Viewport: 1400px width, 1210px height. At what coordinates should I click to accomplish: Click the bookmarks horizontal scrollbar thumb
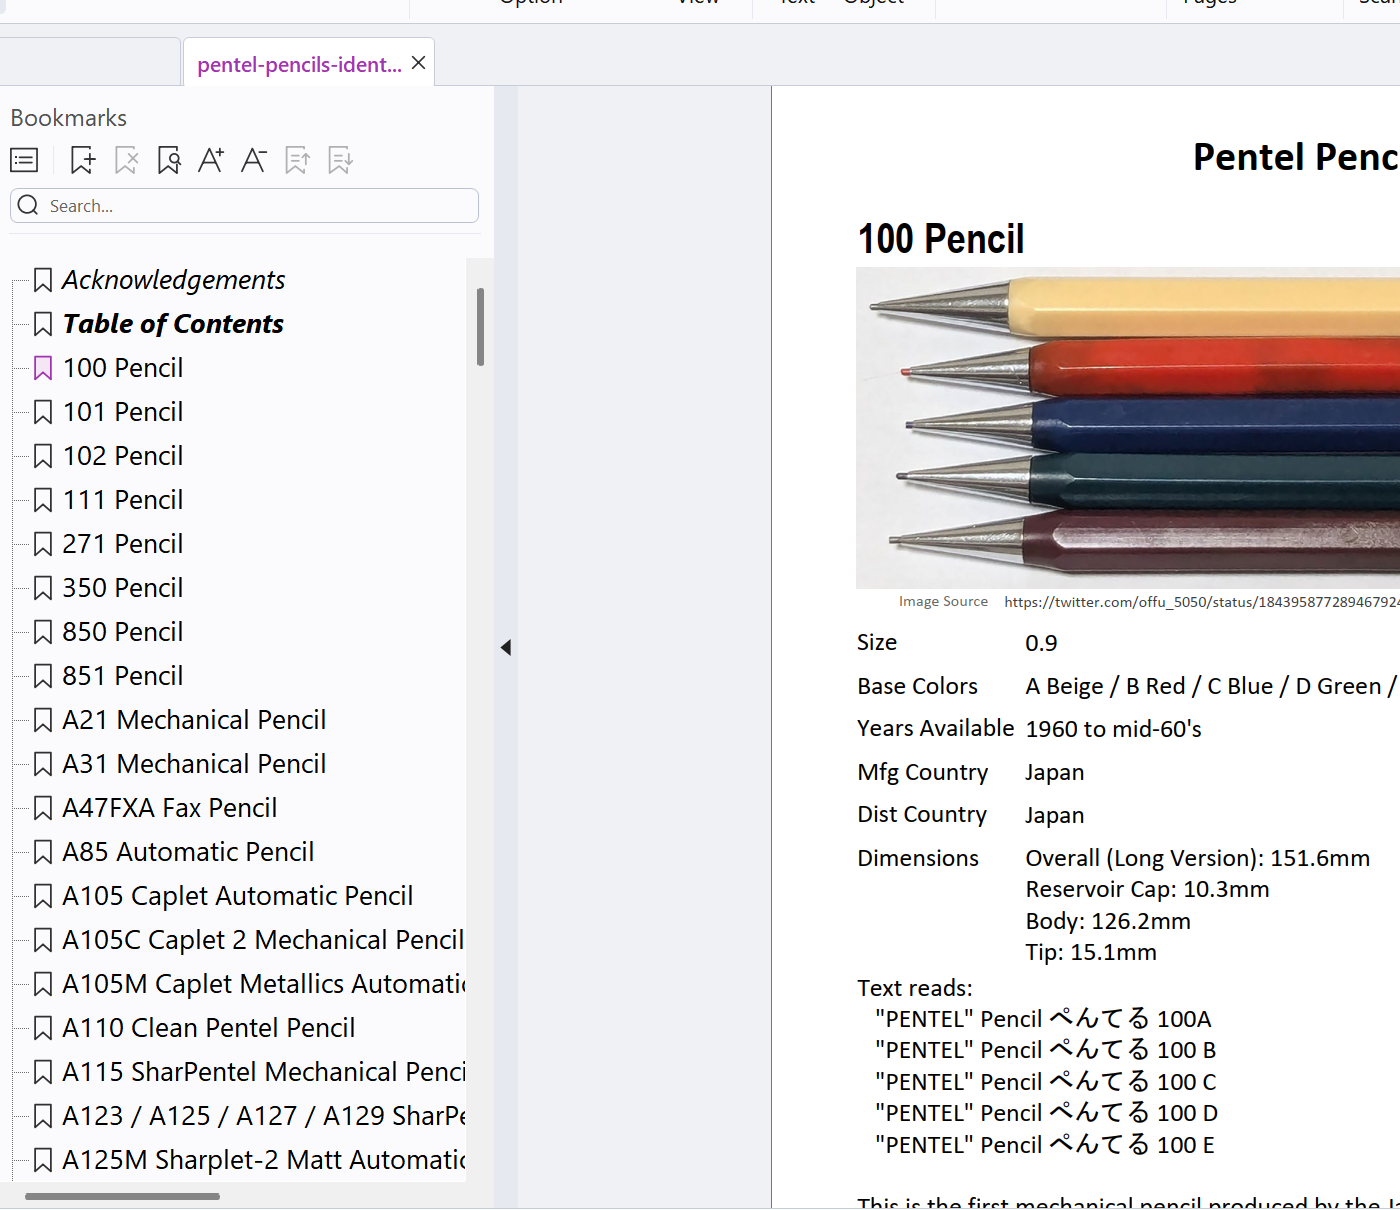pyautogui.click(x=122, y=1196)
